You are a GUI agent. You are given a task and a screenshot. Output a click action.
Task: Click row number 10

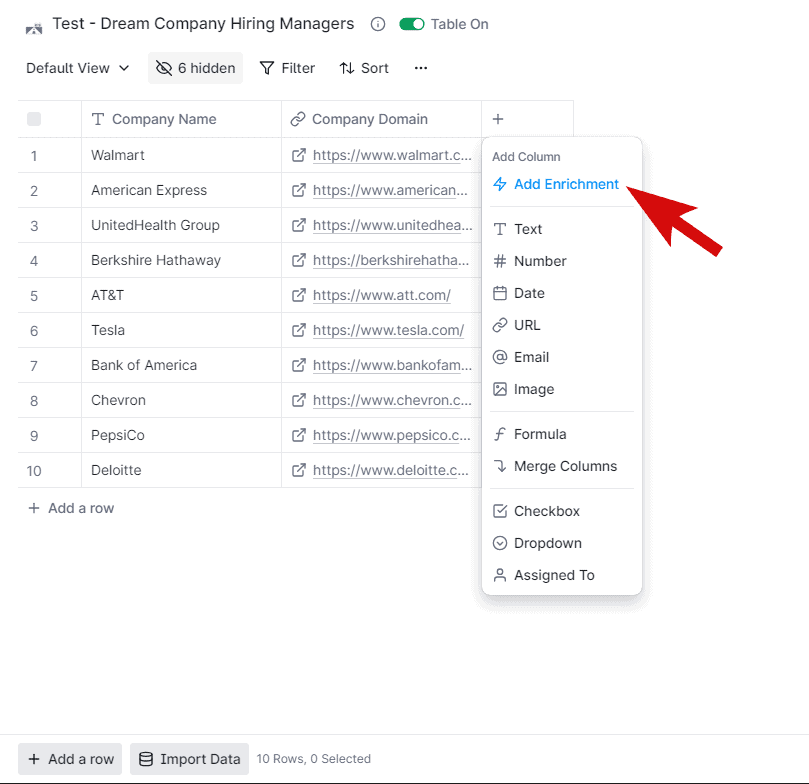pos(34,471)
